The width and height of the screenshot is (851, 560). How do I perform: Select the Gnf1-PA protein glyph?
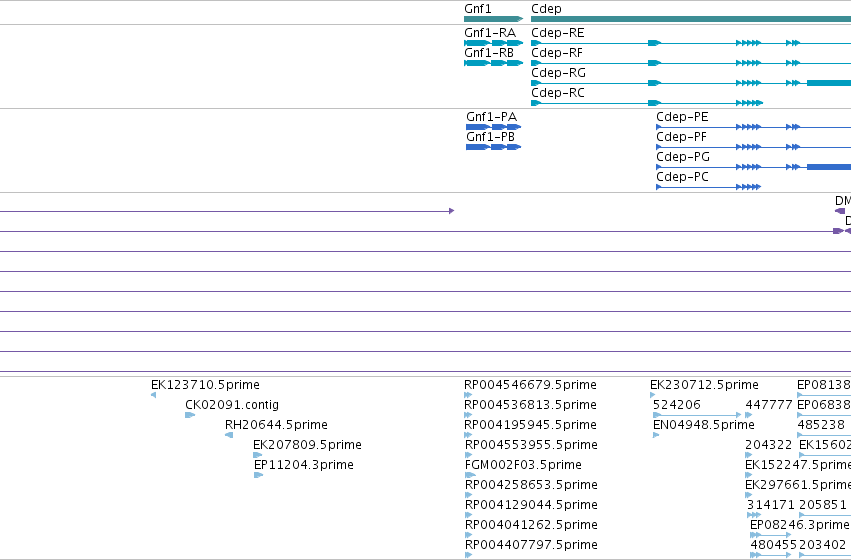click(493, 127)
